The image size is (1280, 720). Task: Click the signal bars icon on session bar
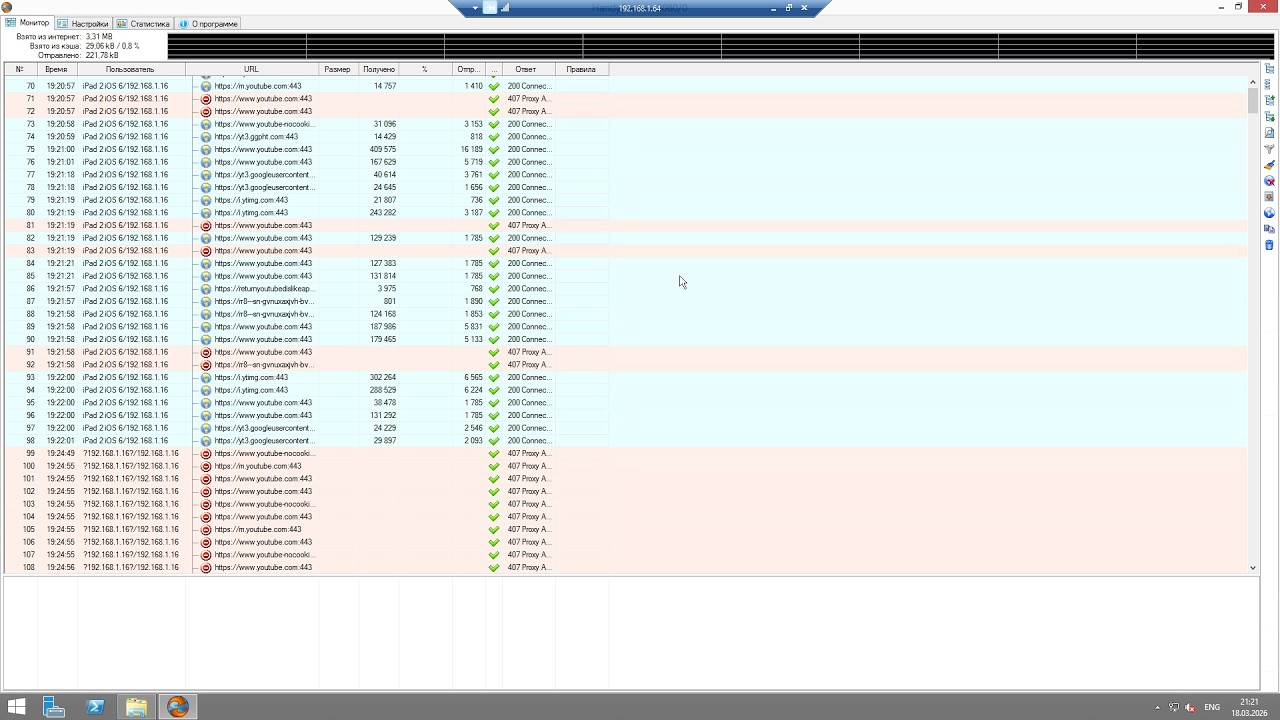click(x=505, y=8)
